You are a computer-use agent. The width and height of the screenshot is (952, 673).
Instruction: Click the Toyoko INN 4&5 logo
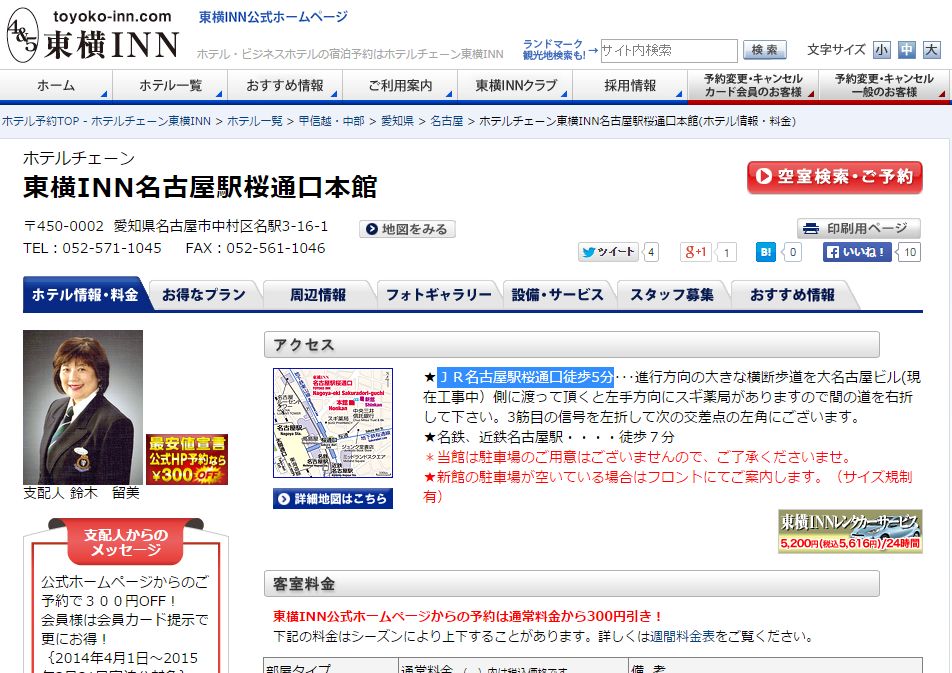coord(93,35)
